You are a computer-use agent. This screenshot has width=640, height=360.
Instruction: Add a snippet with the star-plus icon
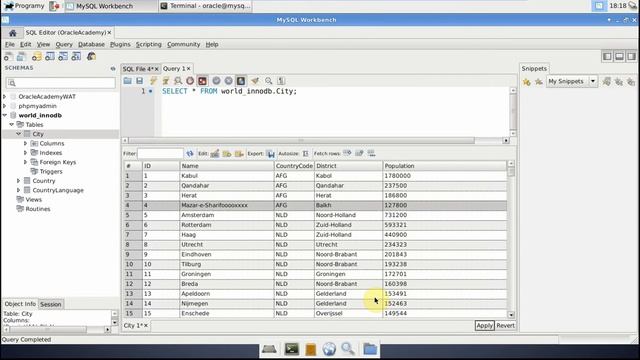point(527,82)
